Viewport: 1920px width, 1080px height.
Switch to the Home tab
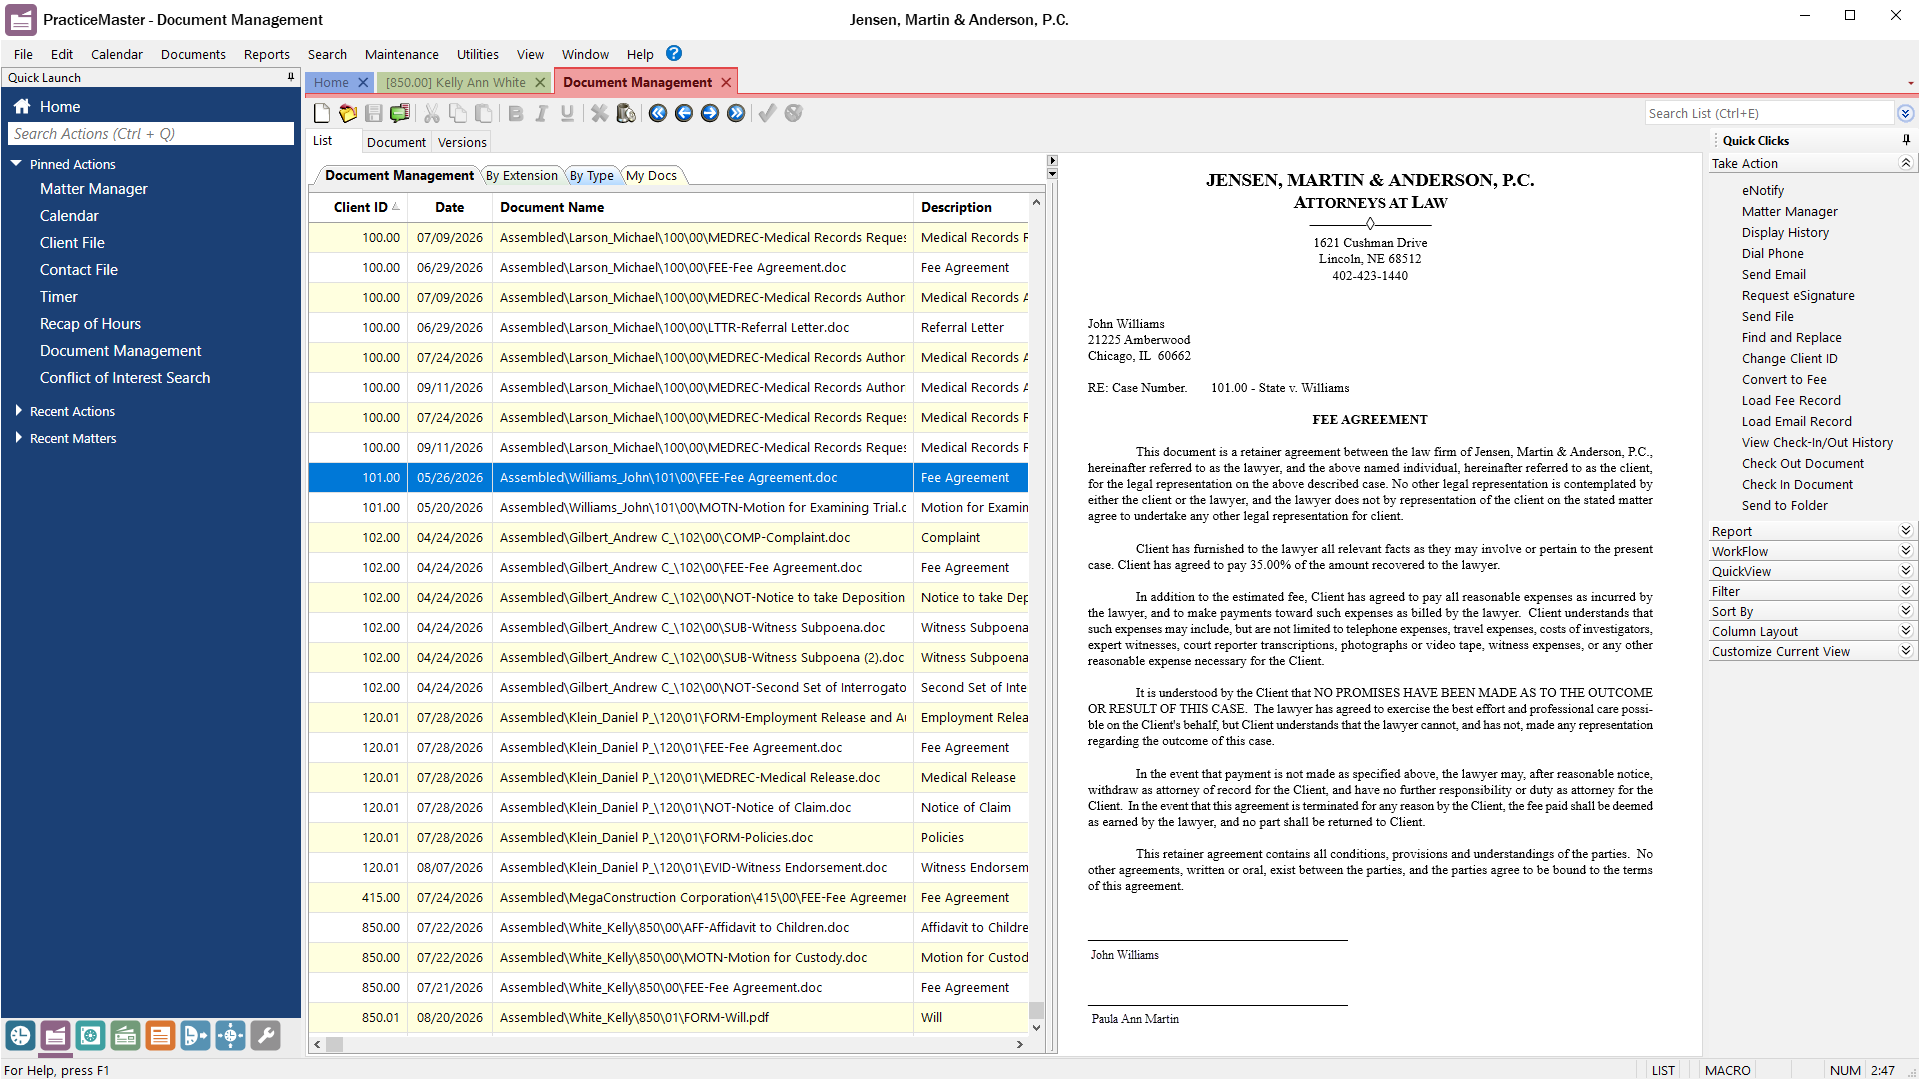click(331, 82)
